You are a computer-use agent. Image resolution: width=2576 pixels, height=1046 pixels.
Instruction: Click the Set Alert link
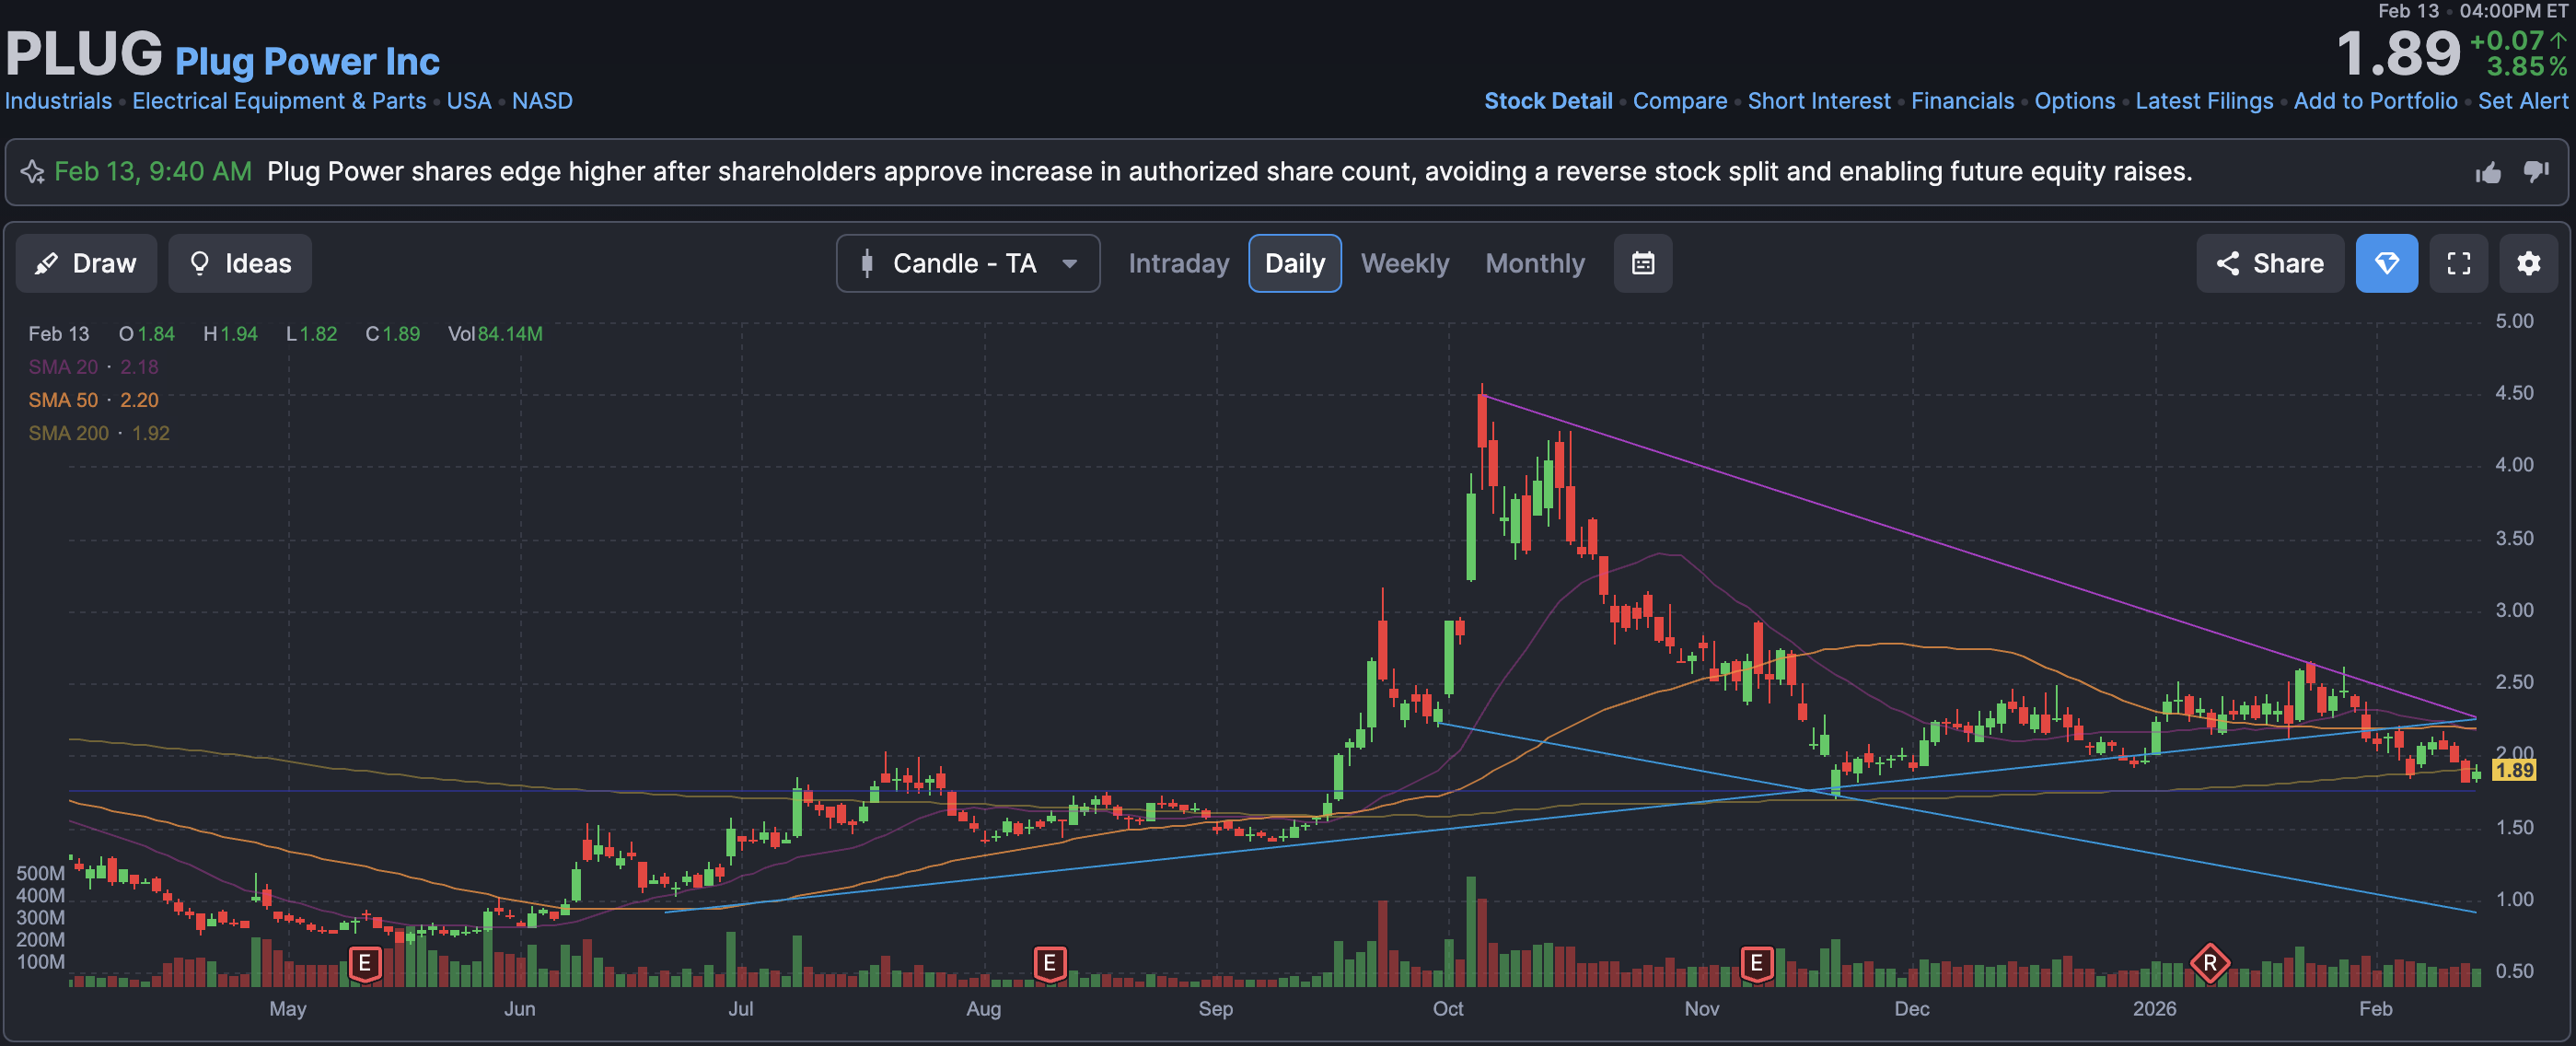click(x=2522, y=101)
